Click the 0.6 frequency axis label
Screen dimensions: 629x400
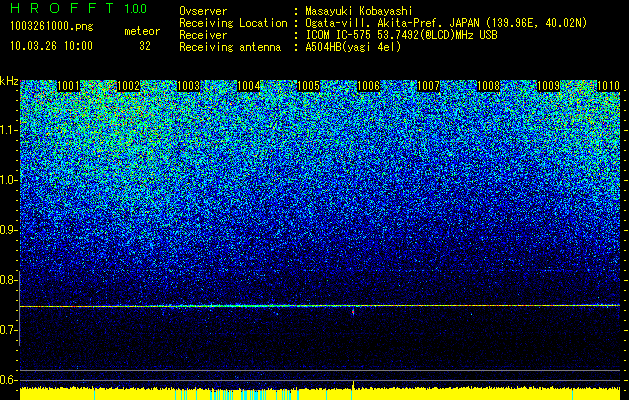pos(9,380)
